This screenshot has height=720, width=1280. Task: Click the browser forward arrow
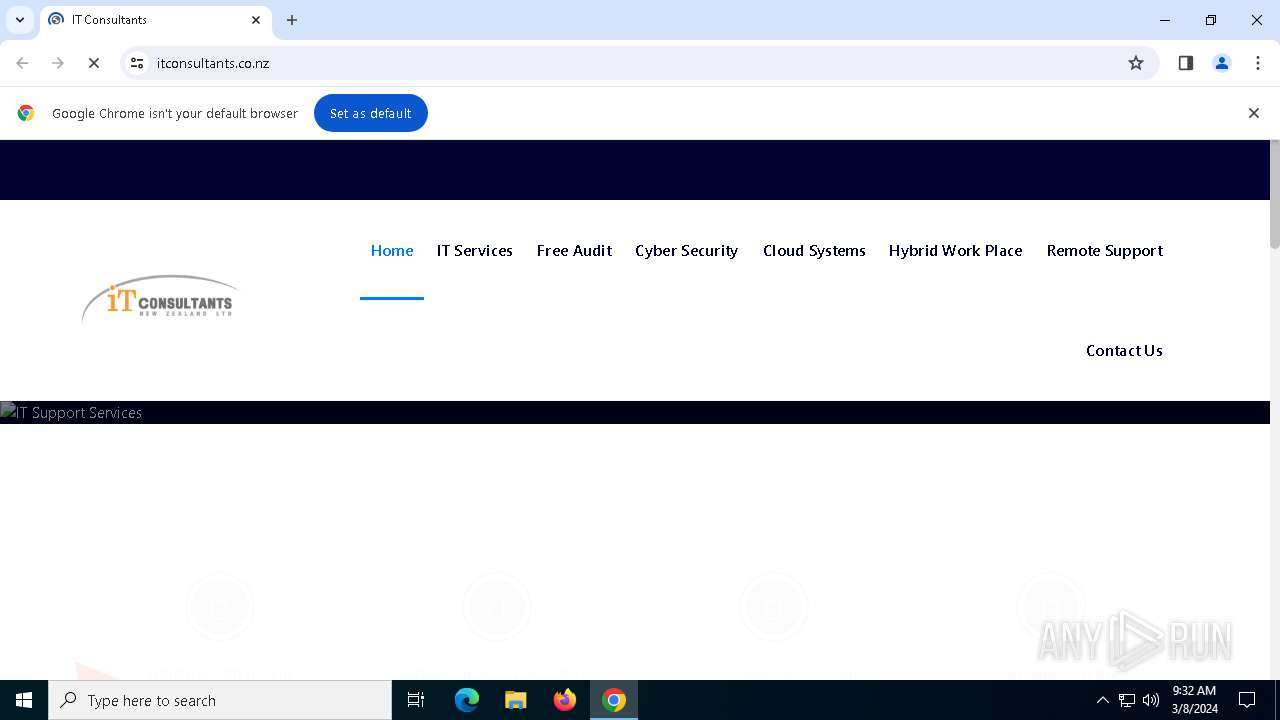pyautogui.click(x=58, y=63)
